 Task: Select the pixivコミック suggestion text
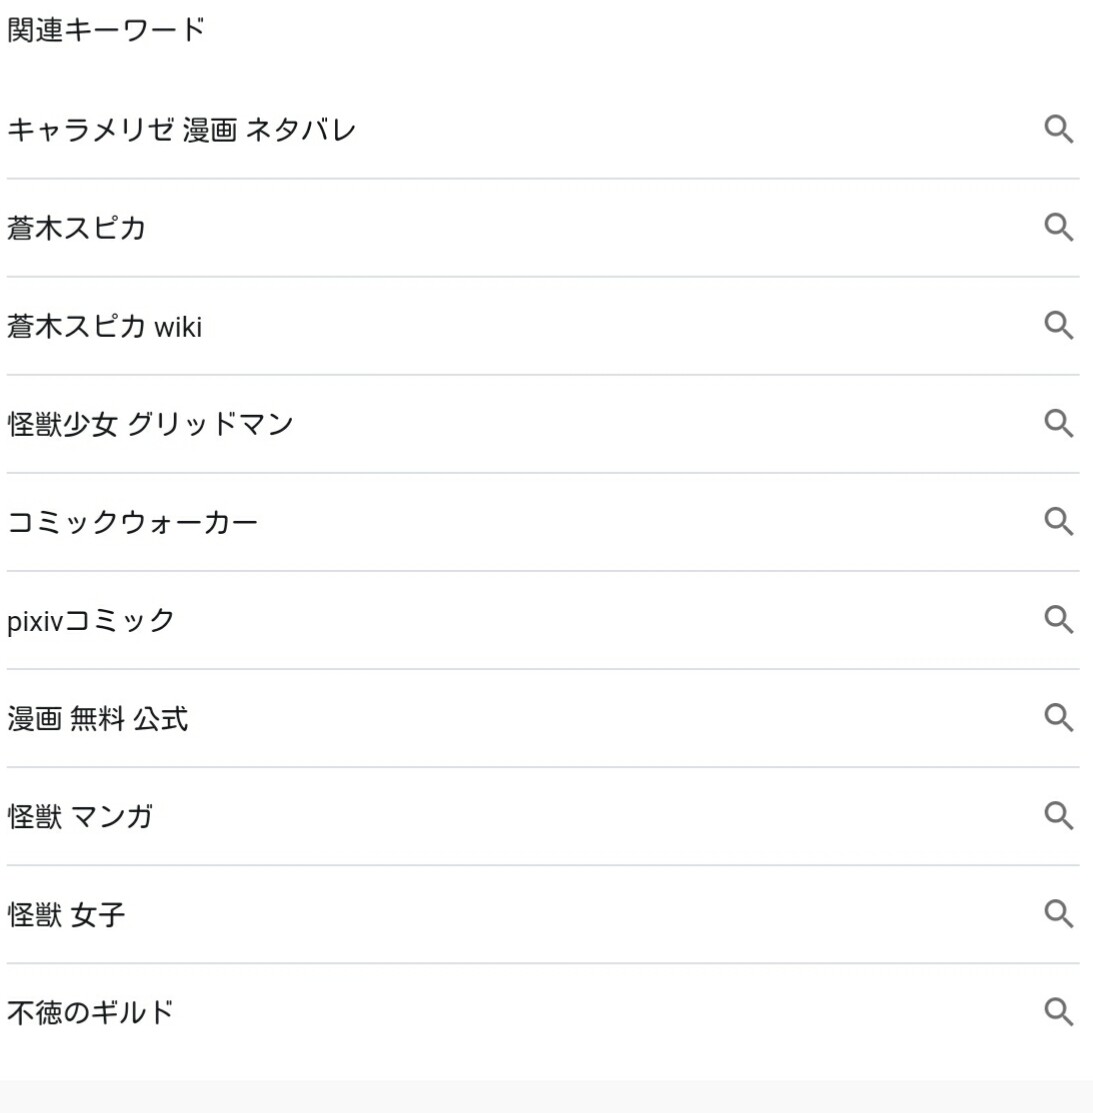(91, 620)
